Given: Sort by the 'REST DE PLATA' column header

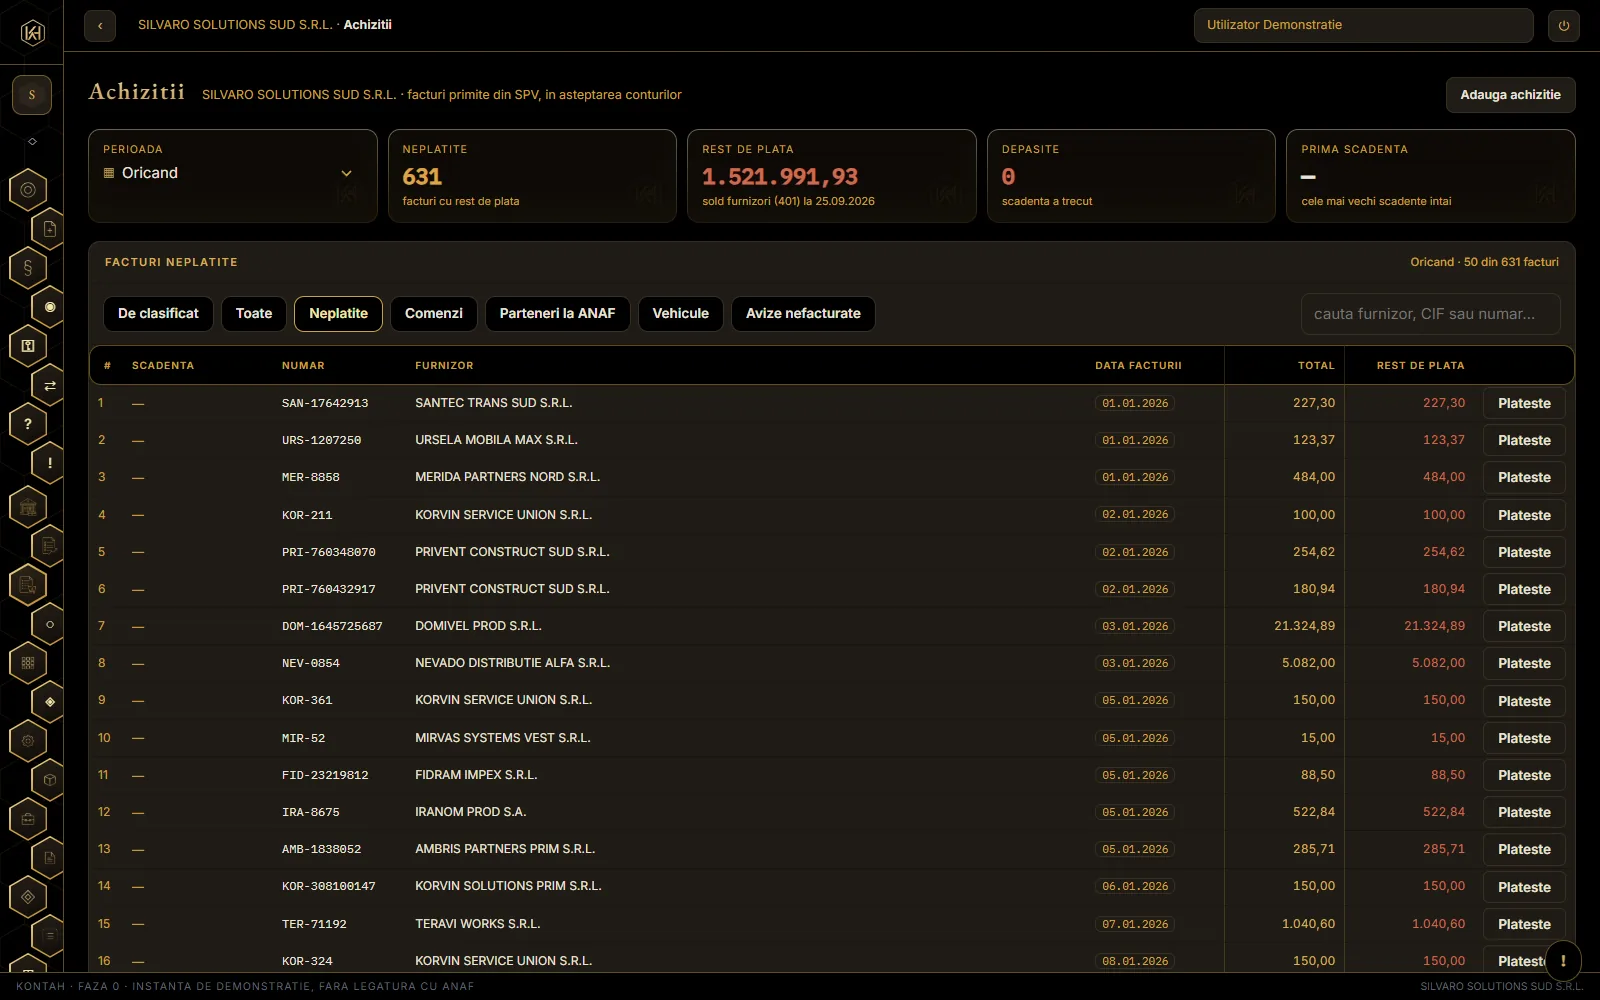Looking at the screenshot, I should [x=1420, y=366].
